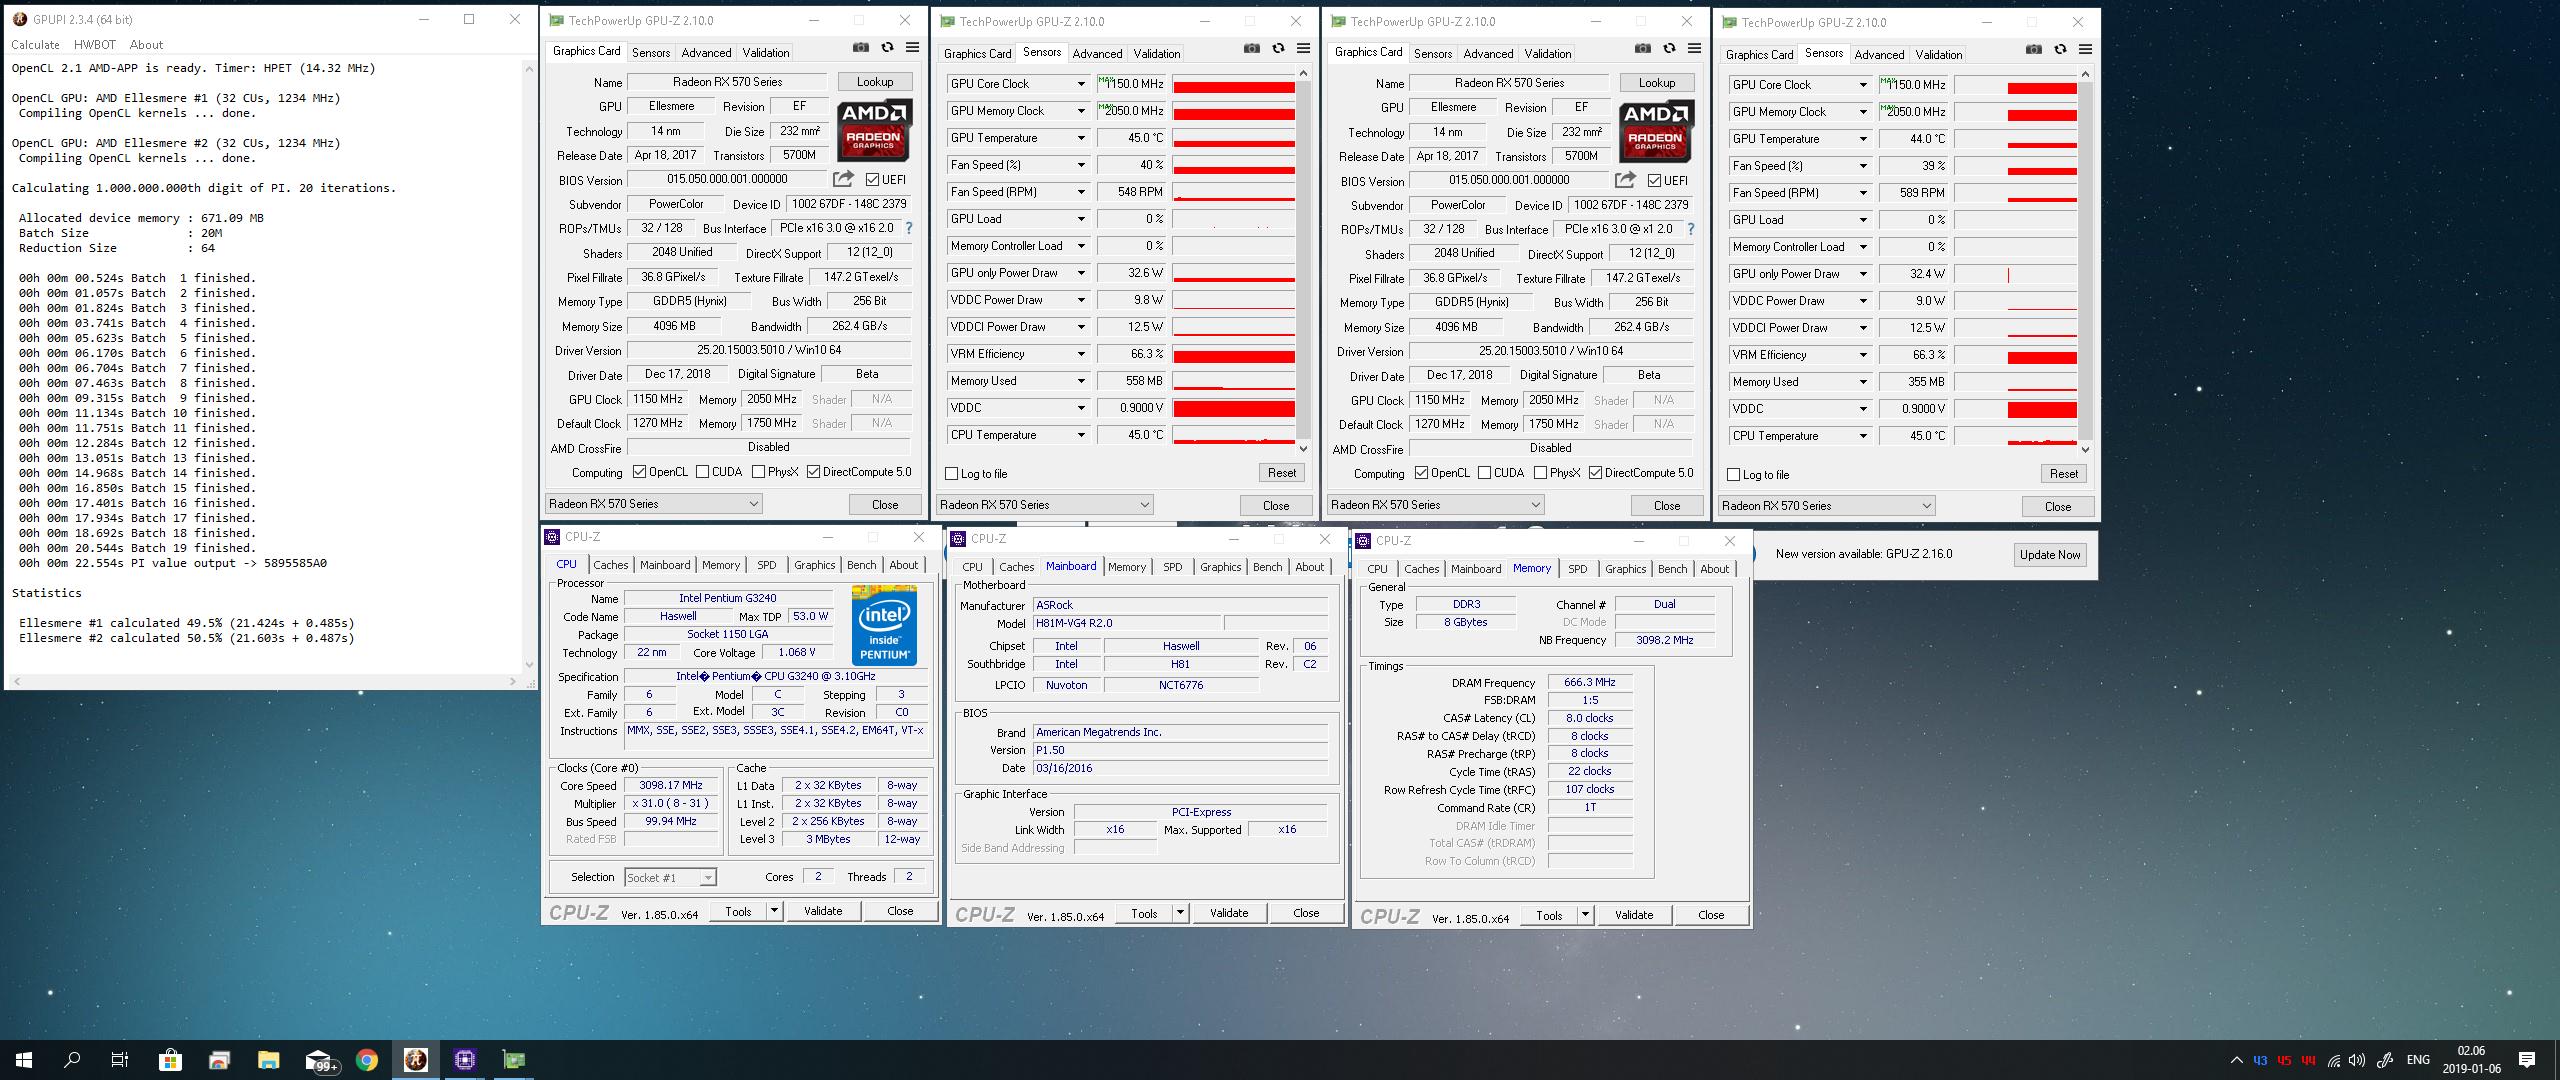This screenshot has height=1080, width=2560.
Task: Click refresh icon in GPU-Z x16 2.0 Graphics Card window
Action: click(887, 47)
